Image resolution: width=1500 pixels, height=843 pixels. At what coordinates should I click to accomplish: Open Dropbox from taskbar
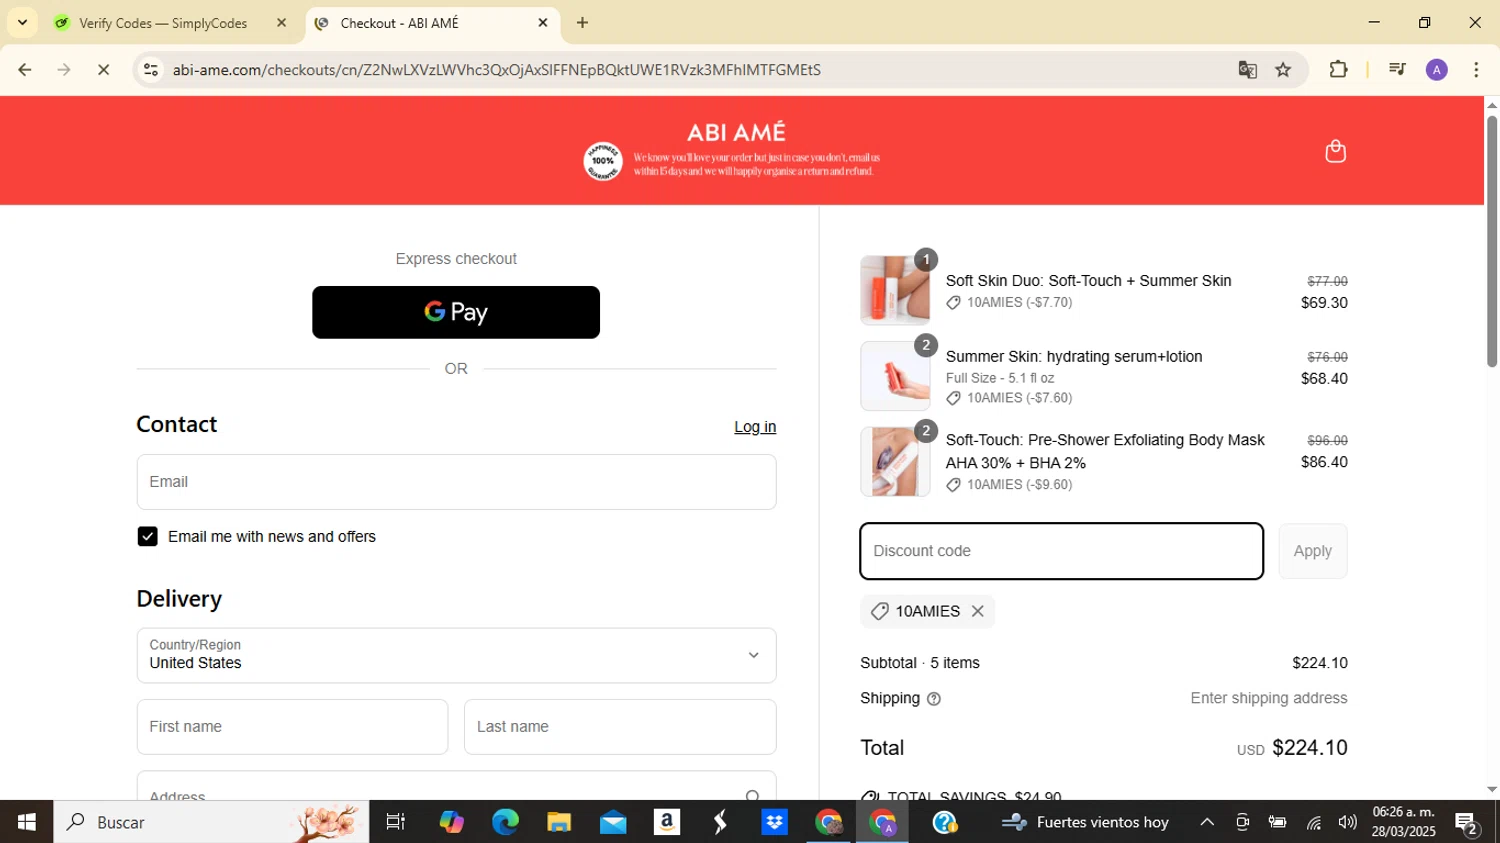click(774, 822)
